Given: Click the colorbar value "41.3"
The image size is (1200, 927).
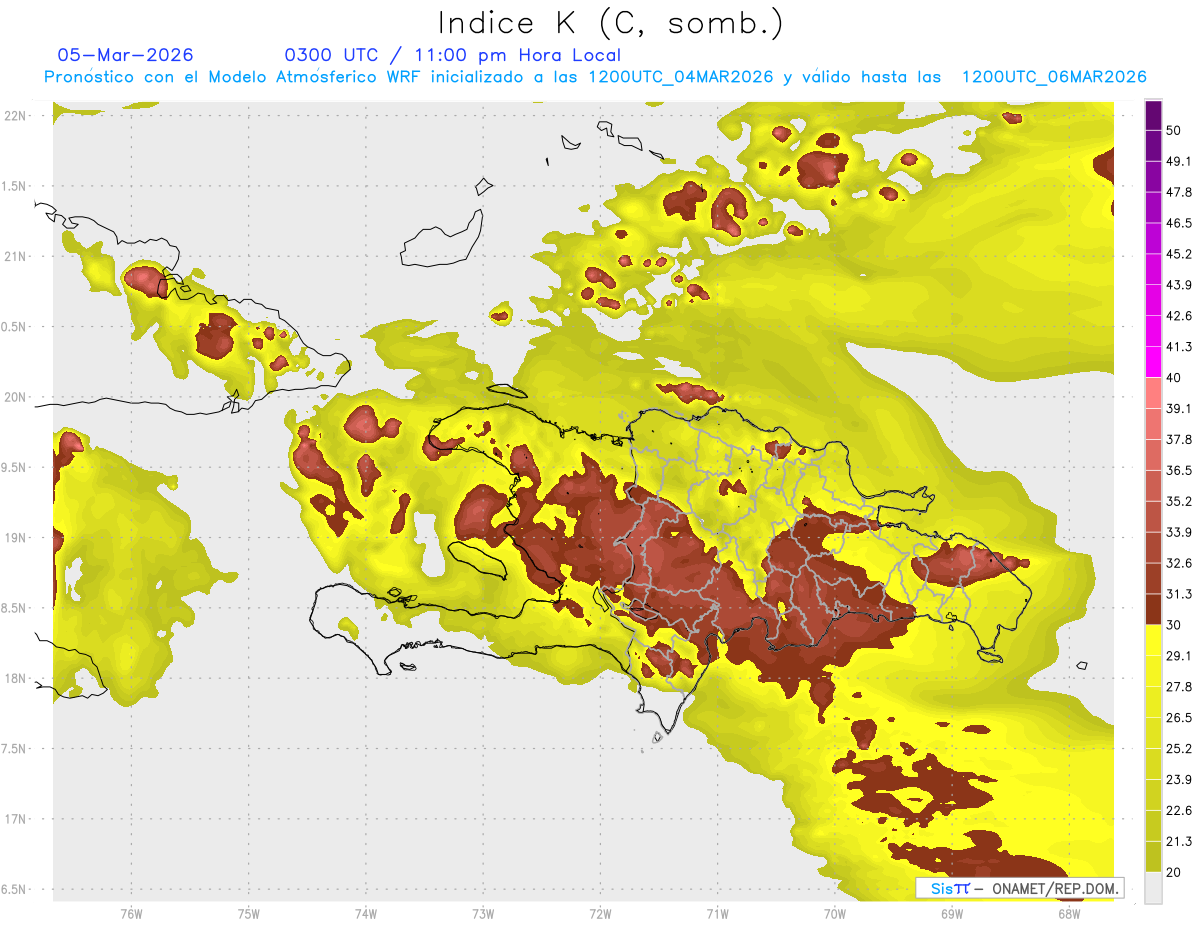Looking at the screenshot, I should pyautogui.click(x=1179, y=347).
